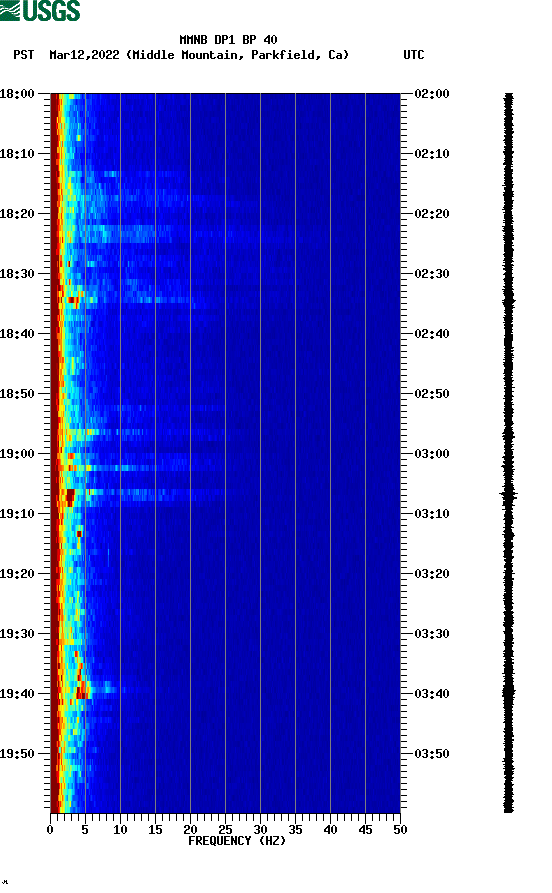Image resolution: width=552 pixels, height=893 pixels.
Task: Click the FREQUENCY (HZ) axis label
Action: tap(237, 841)
